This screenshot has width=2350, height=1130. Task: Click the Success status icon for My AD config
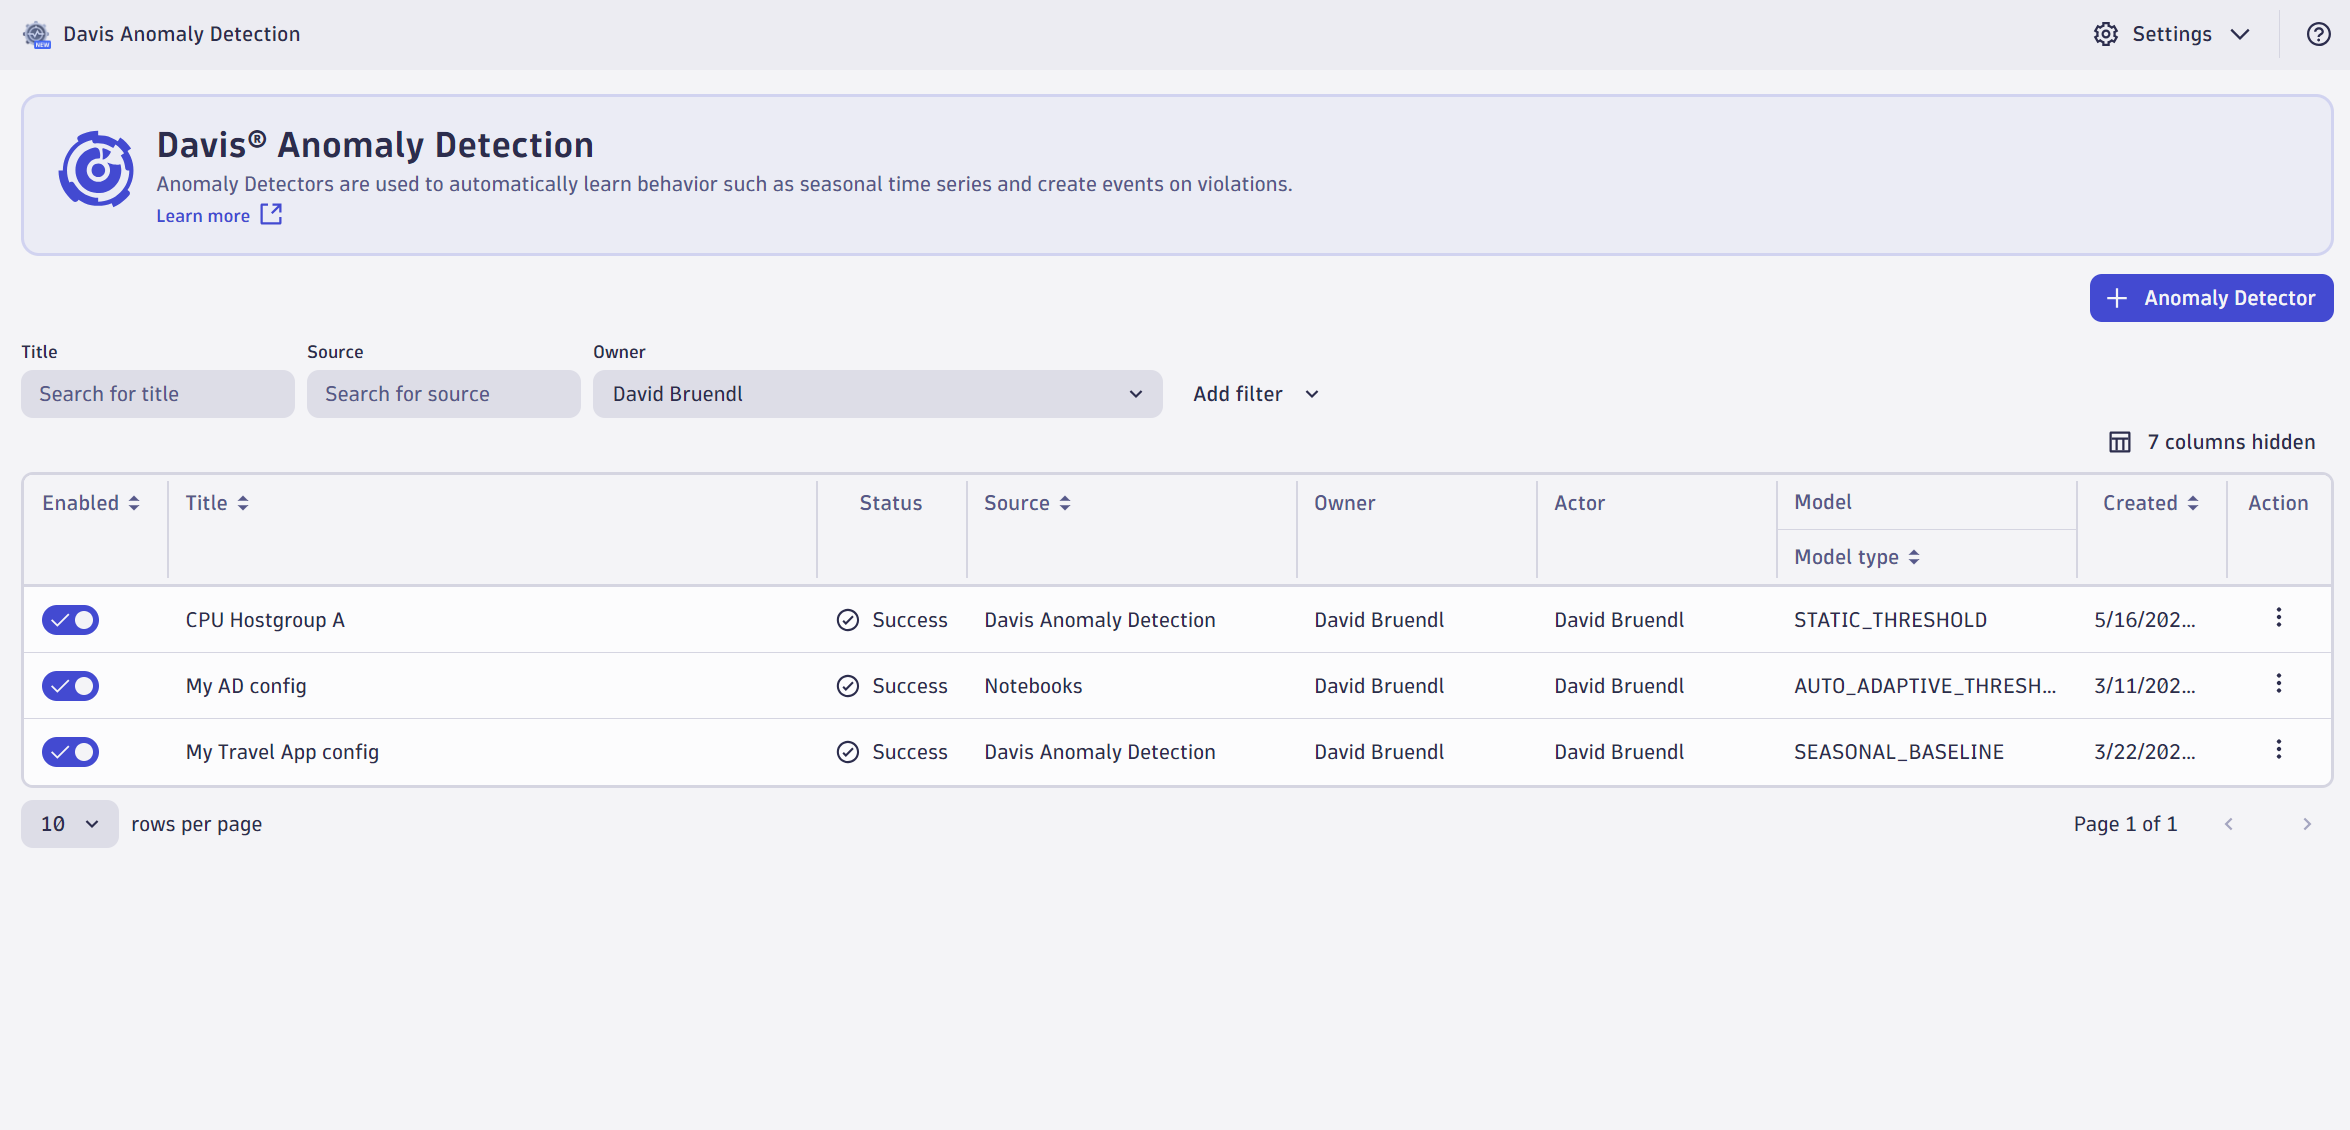click(848, 686)
